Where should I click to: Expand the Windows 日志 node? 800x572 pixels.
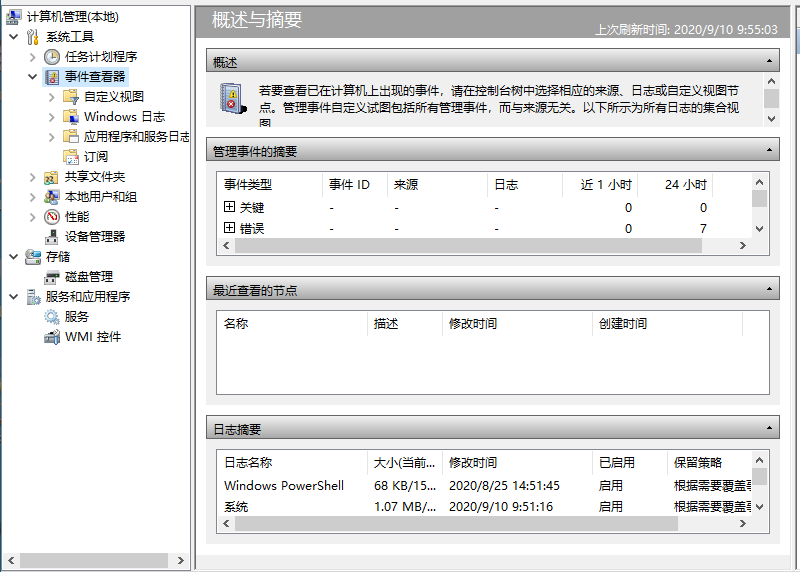click(52, 117)
